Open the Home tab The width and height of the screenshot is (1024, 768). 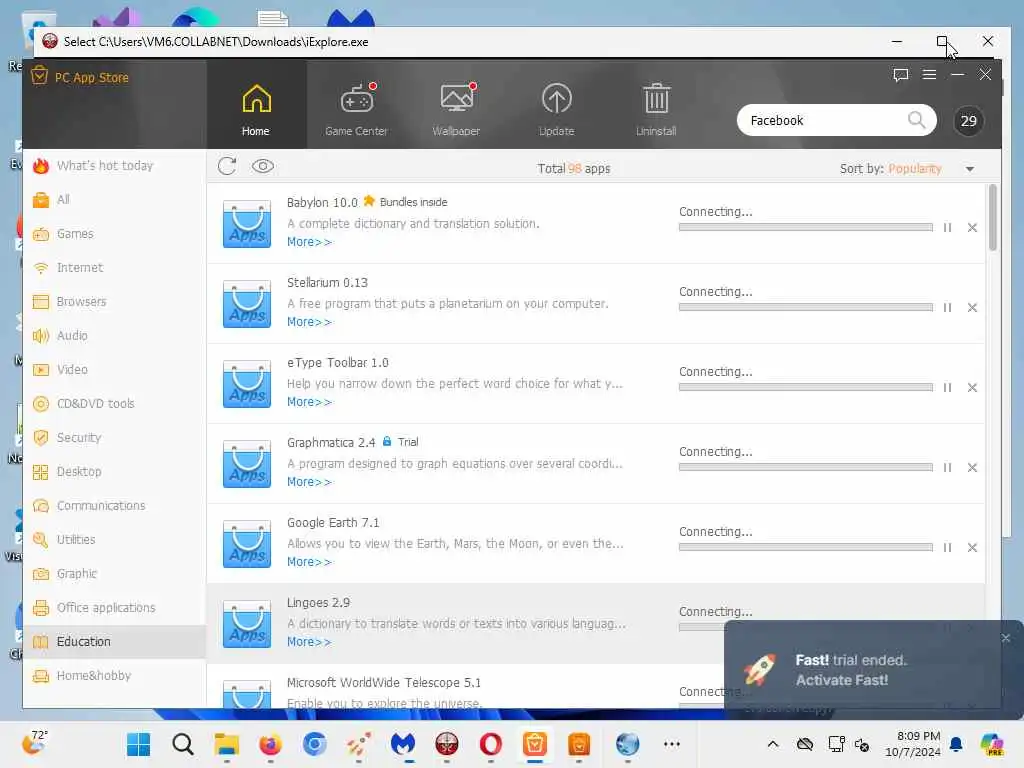pos(256,108)
